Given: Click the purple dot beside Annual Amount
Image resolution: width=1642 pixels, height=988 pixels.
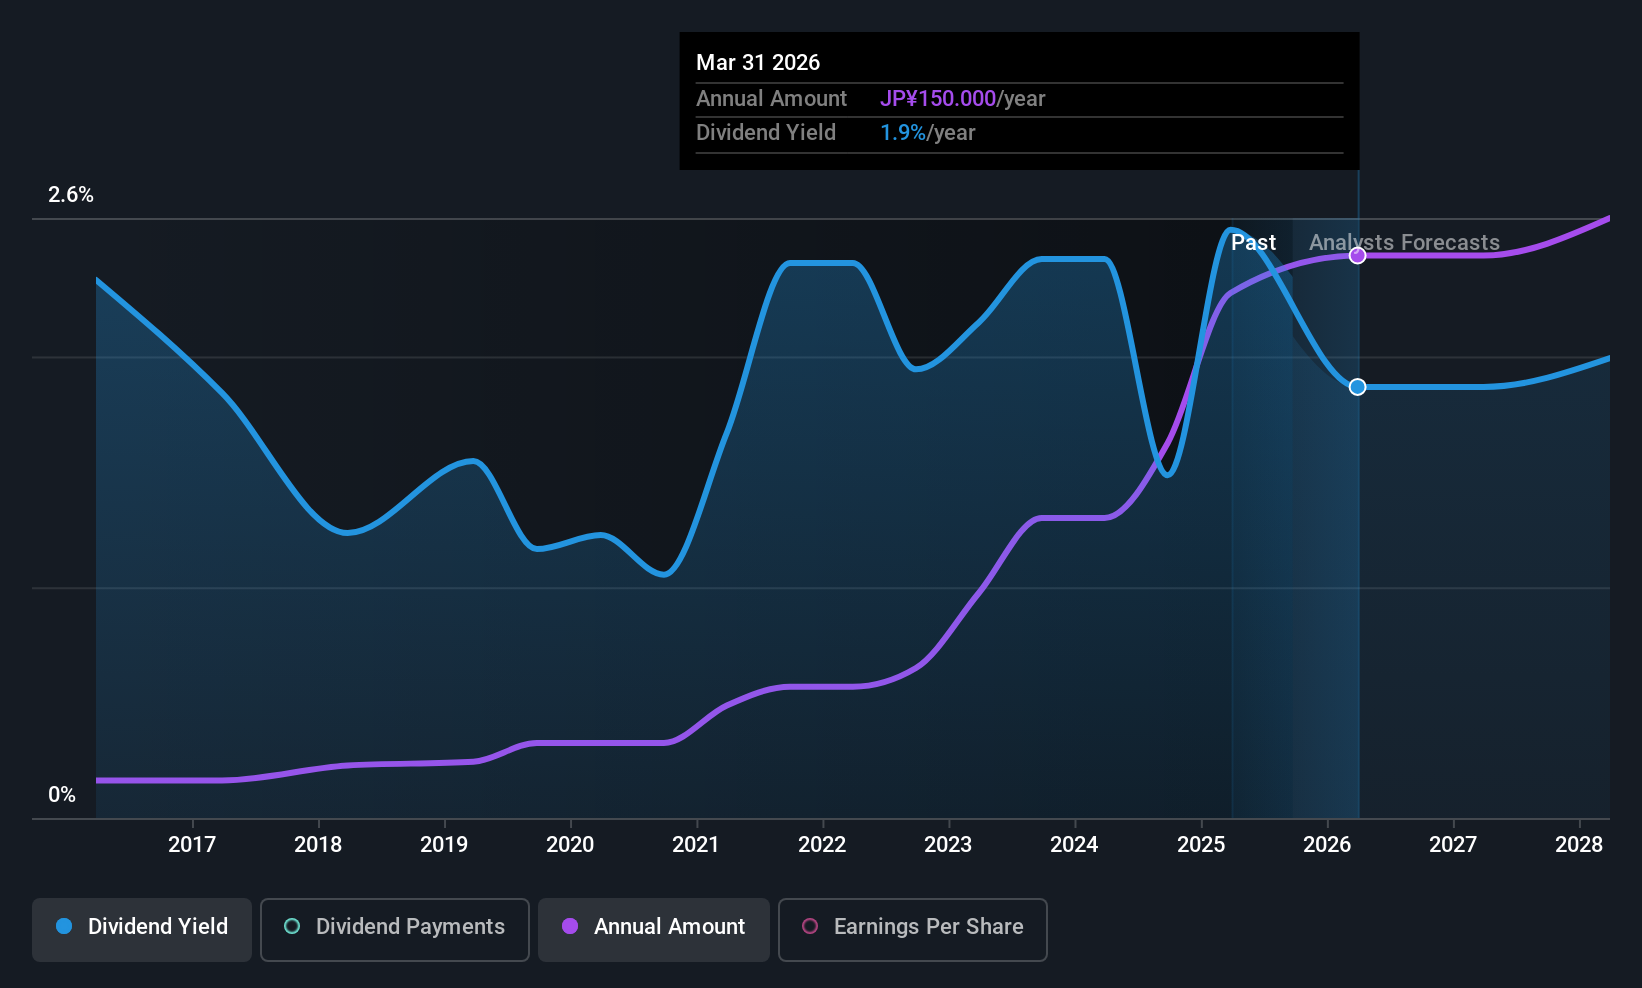Looking at the screenshot, I should (570, 927).
